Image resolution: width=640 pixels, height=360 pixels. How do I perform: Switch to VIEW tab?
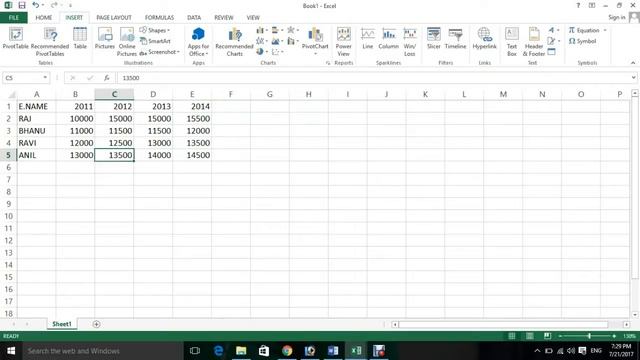tap(253, 18)
